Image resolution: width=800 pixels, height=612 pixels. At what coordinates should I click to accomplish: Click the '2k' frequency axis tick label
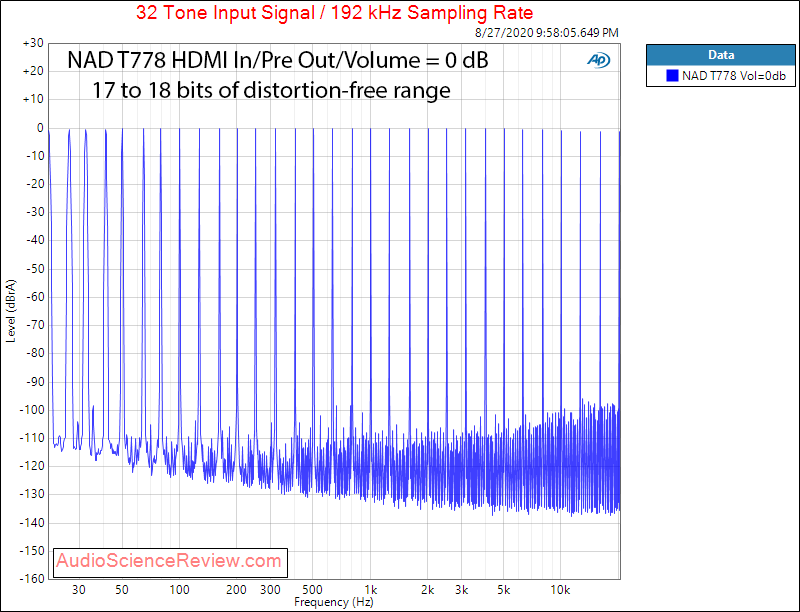[x=428, y=590]
